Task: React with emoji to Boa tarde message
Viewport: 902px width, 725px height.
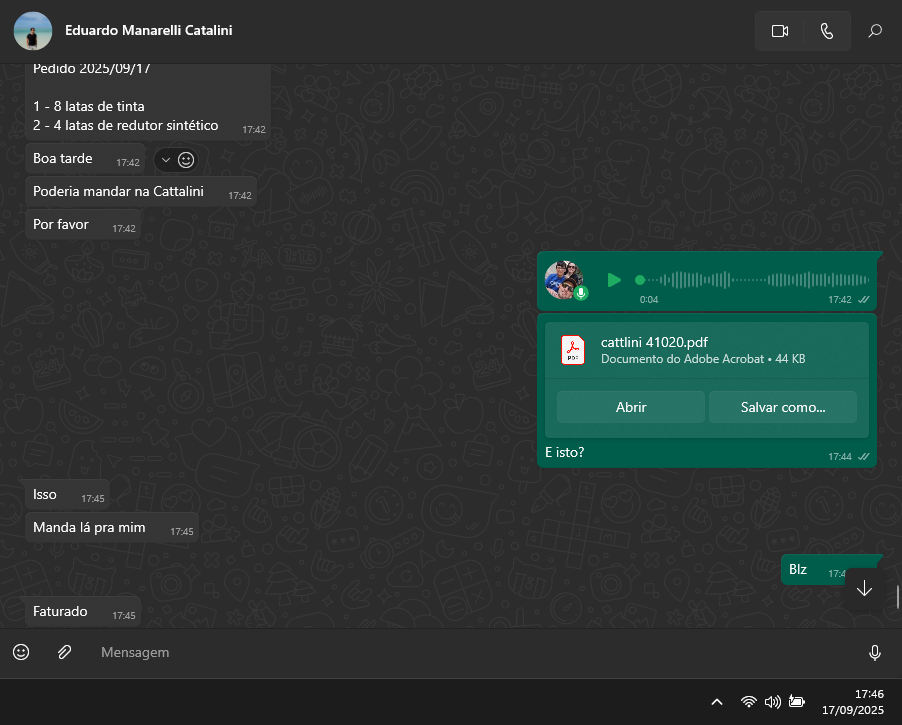Action: tap(185, 159)
